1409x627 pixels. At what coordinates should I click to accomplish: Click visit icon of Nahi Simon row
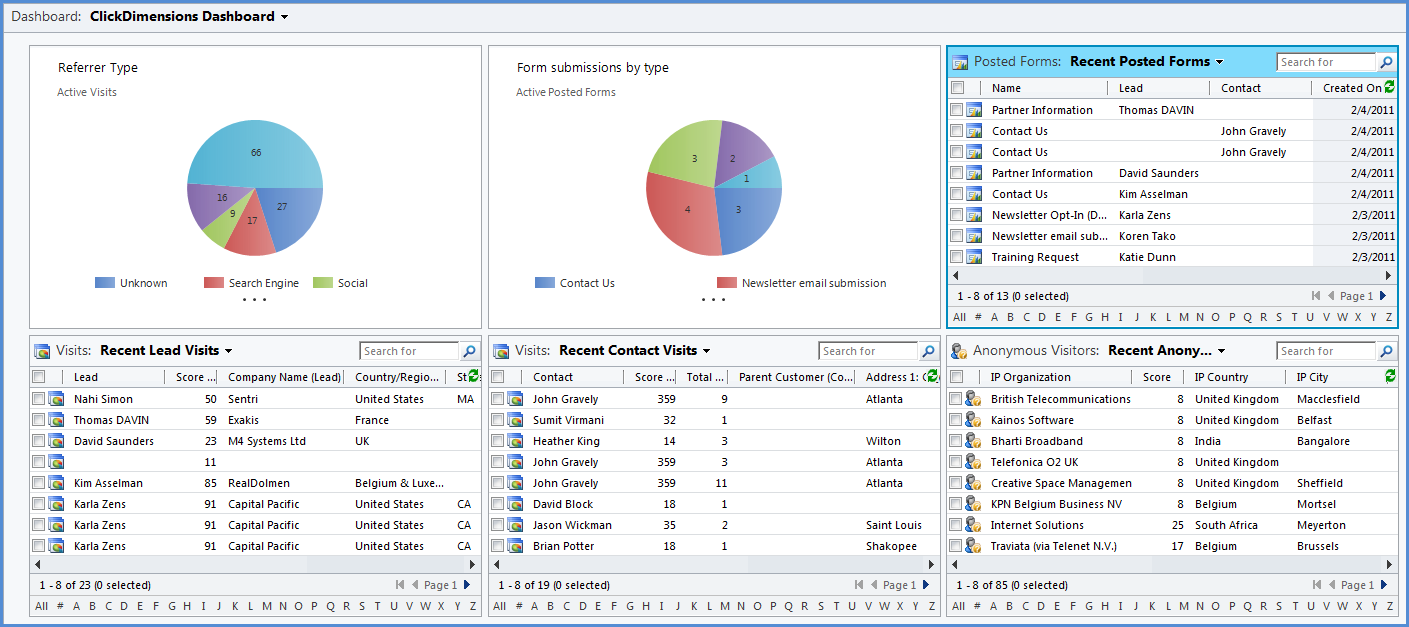[x=56, y=399]
